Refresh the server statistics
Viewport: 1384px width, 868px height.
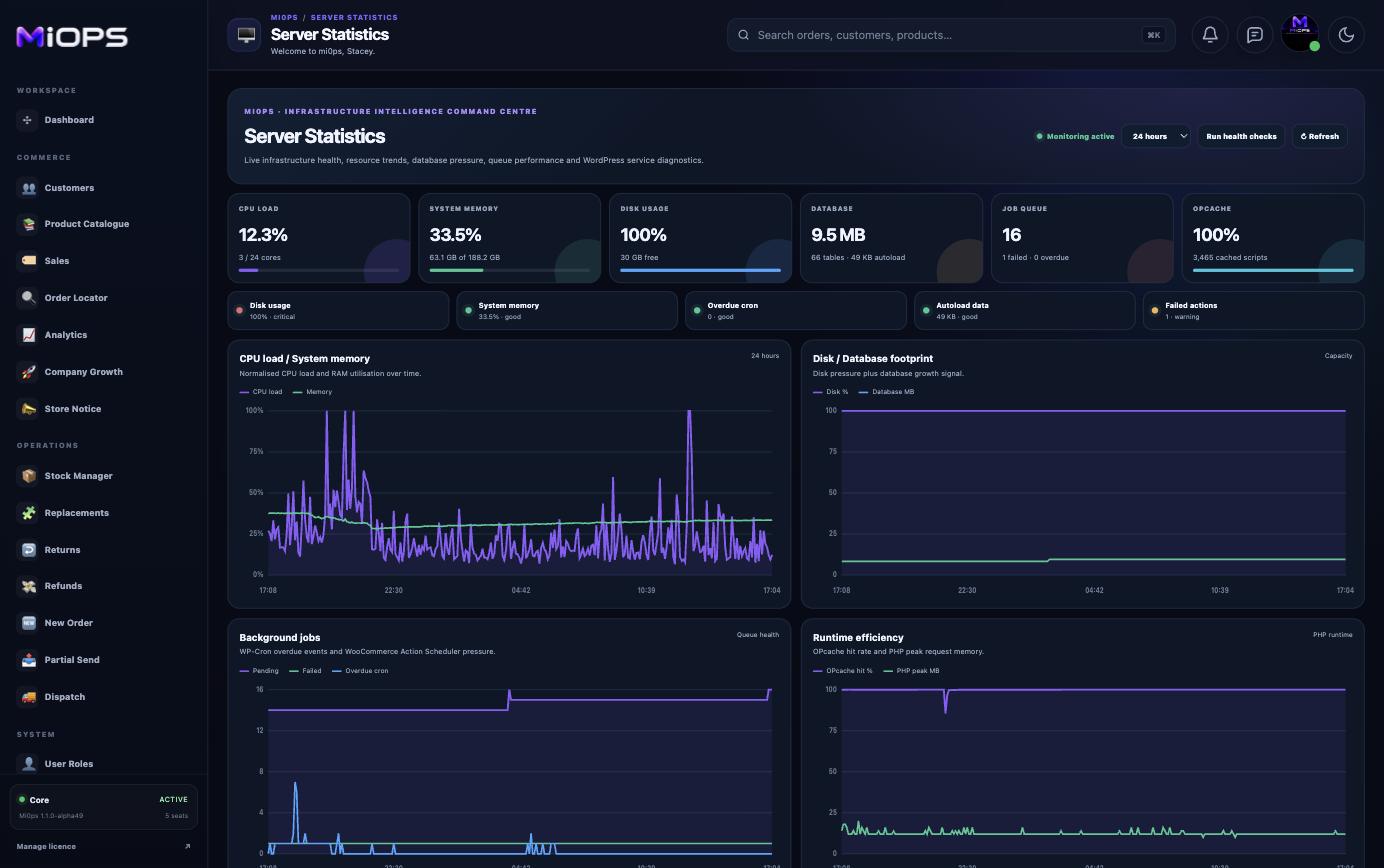1320,136
